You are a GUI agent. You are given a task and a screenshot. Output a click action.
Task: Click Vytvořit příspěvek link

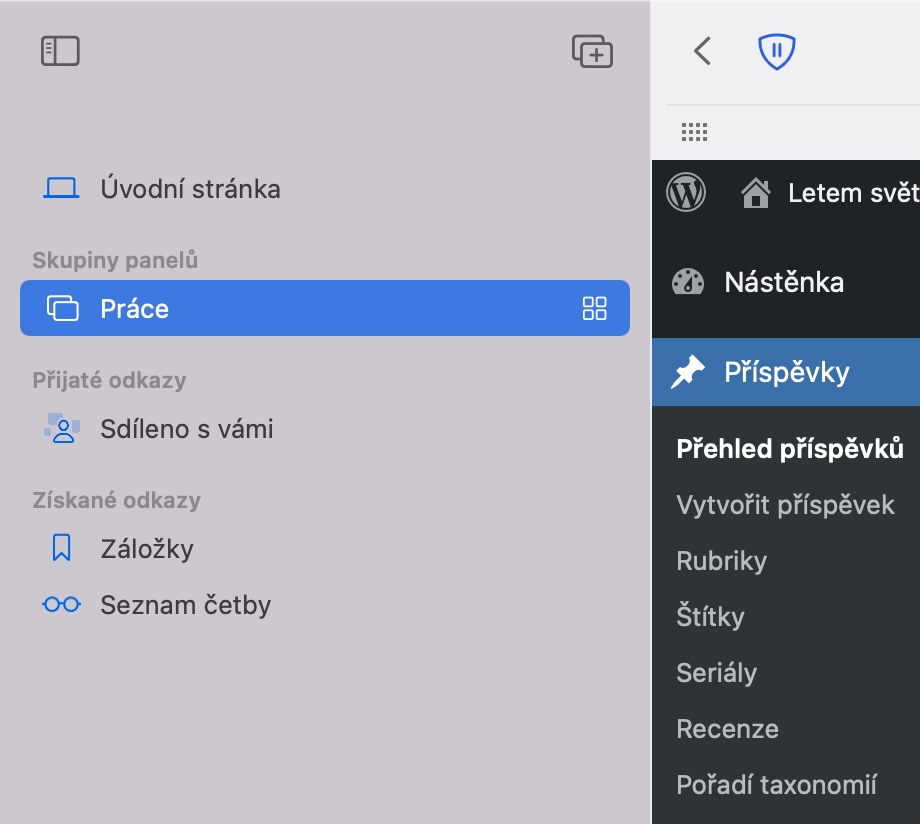coord(785,505)
